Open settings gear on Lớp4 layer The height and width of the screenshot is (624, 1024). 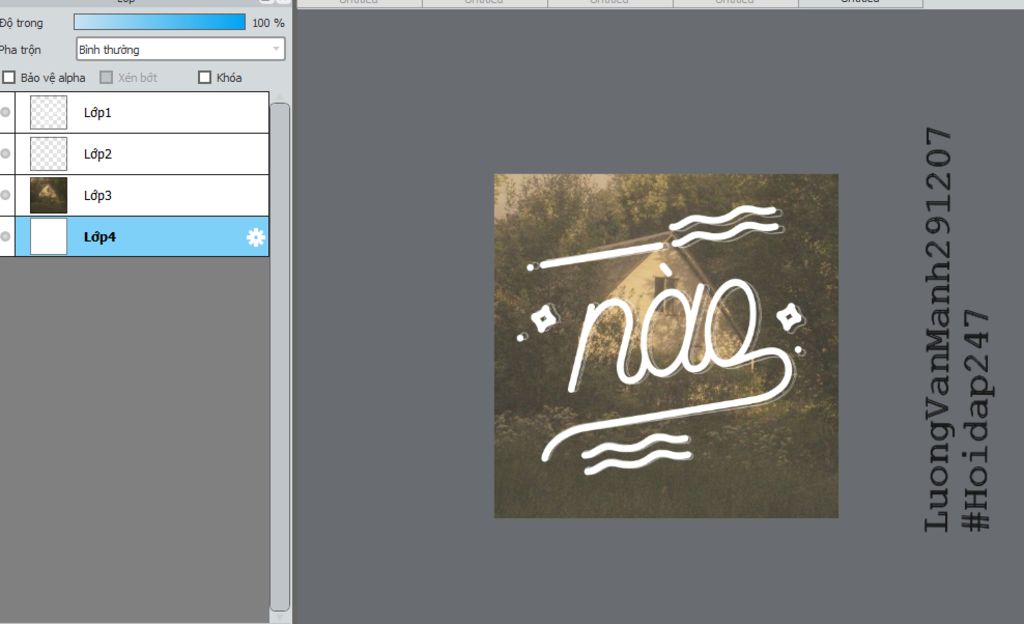tap(255, 237)
